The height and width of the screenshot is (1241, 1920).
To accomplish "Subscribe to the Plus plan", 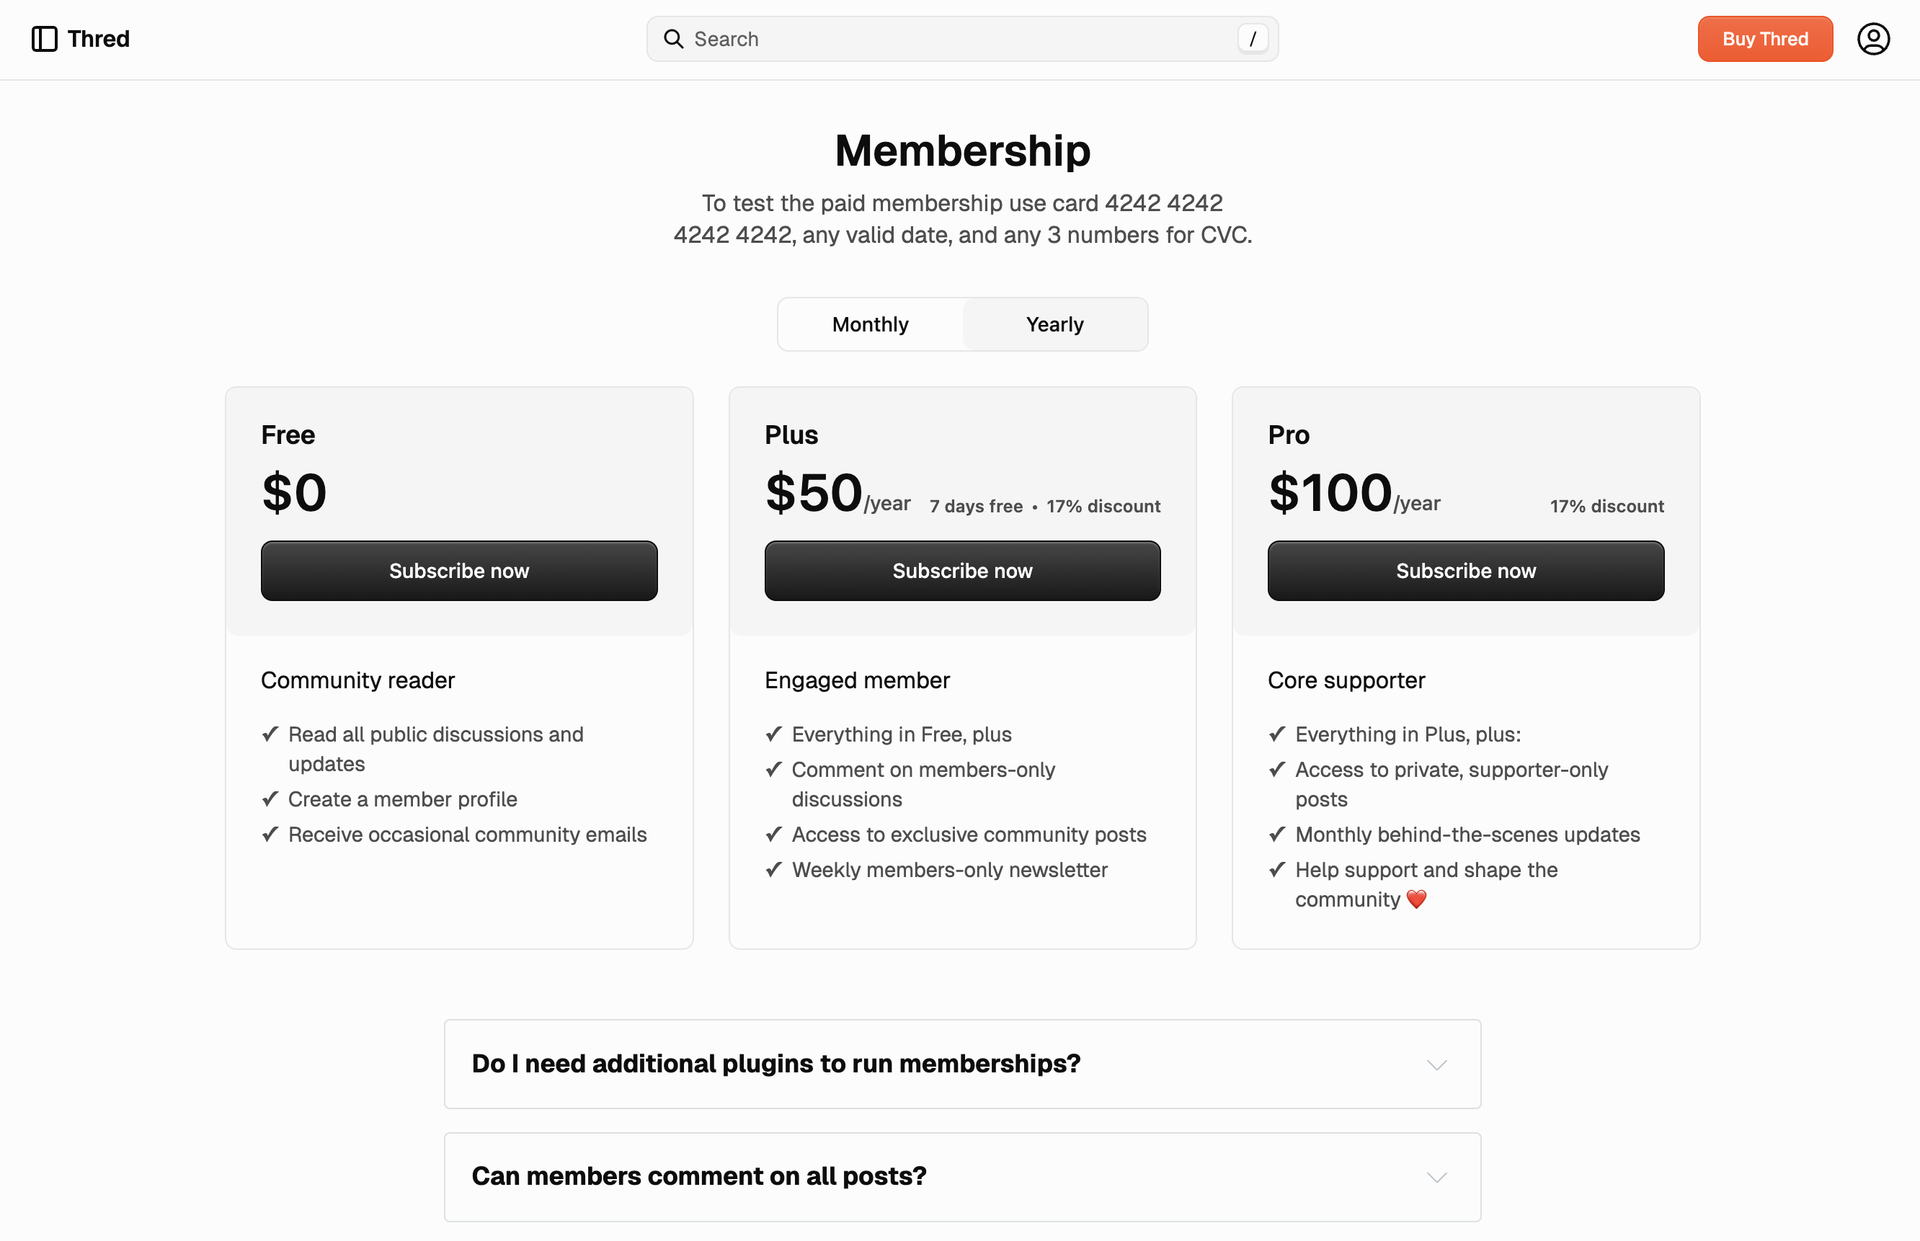I will click(961, 570).
